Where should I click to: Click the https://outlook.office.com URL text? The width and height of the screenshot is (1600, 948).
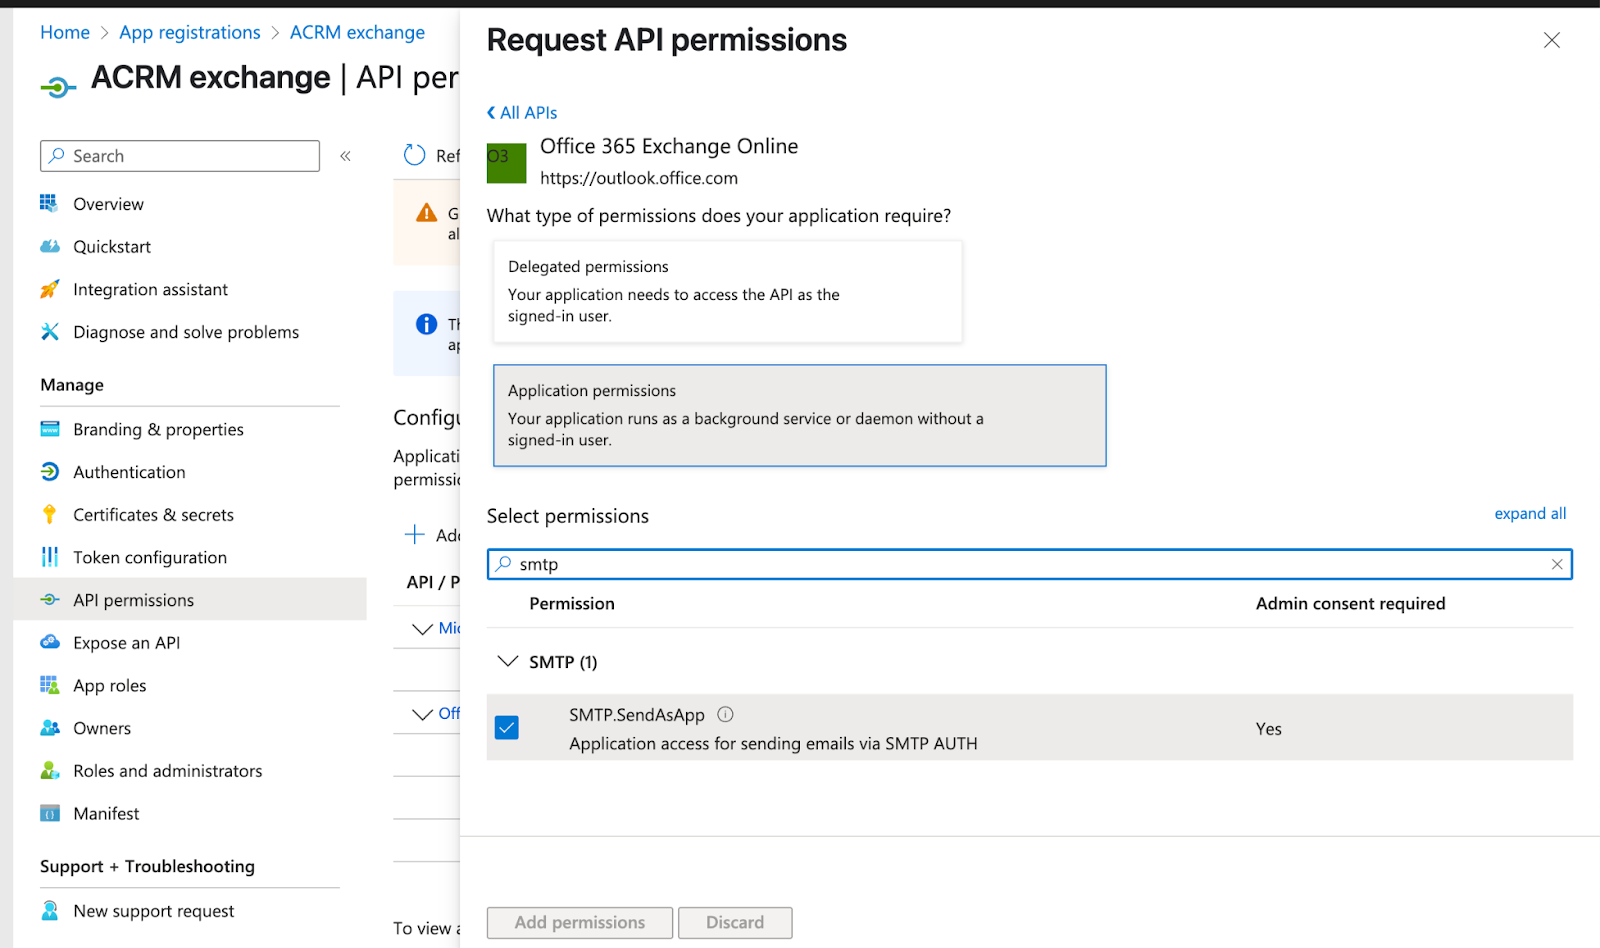[x=639, y=178]
